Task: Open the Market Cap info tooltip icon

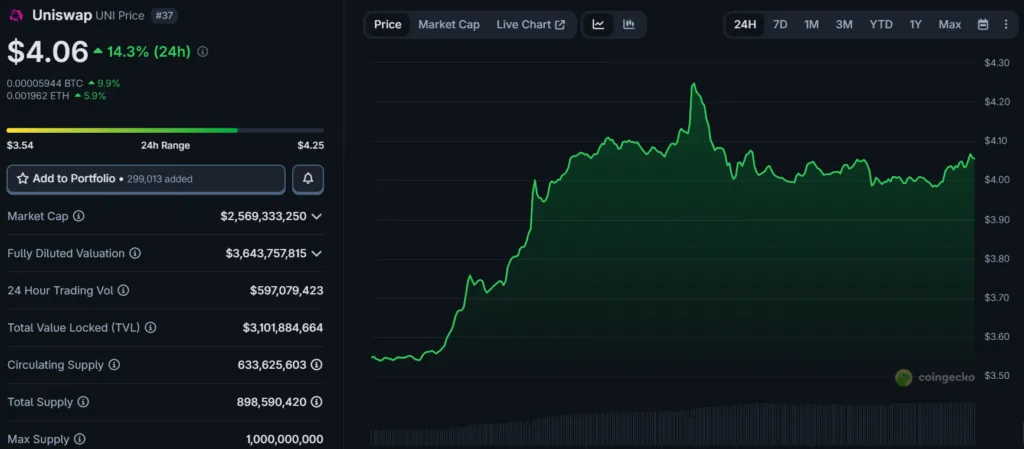Action: tap(78, 216)
